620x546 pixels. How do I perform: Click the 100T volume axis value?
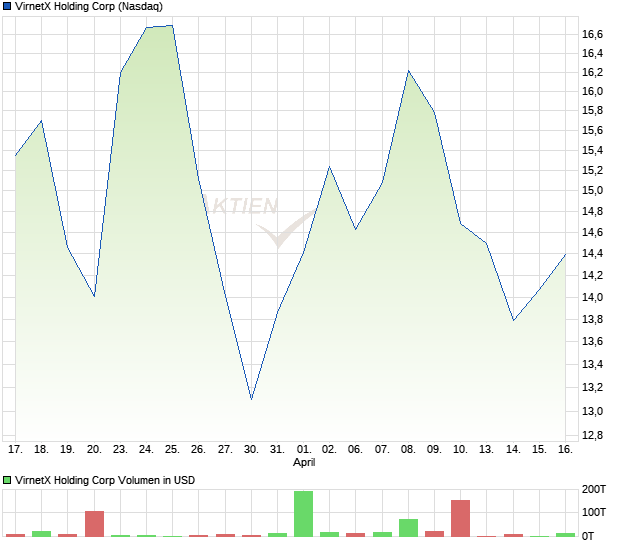point(594,512)
